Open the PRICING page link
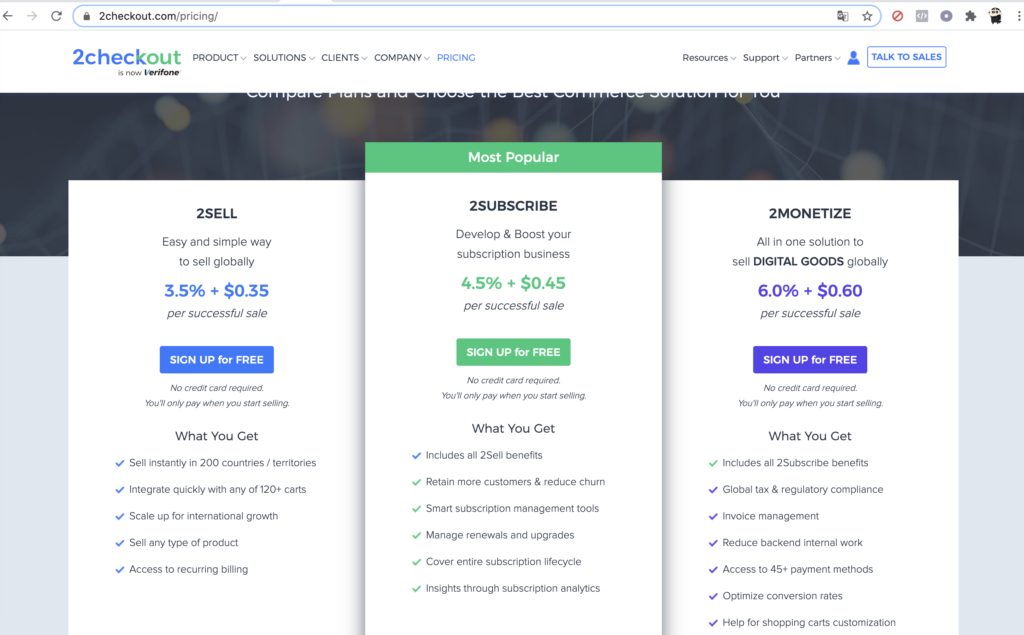 click(456, 57)
